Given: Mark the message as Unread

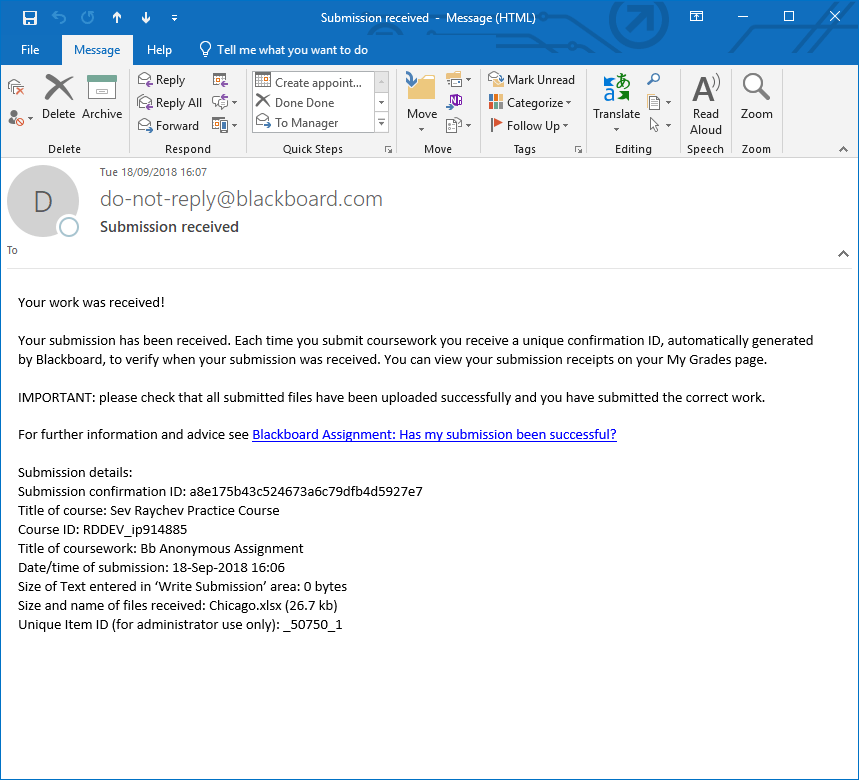Looking at the screenshot, I should tap(531, 80).
